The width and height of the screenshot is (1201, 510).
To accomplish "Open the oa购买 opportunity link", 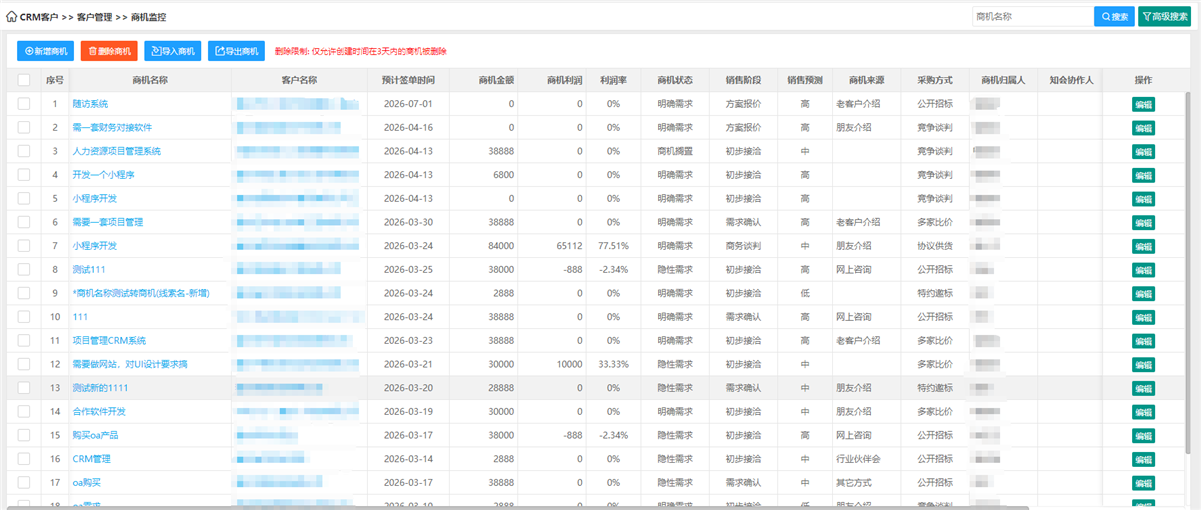I will pyautogui.click(x=86, y=482).
